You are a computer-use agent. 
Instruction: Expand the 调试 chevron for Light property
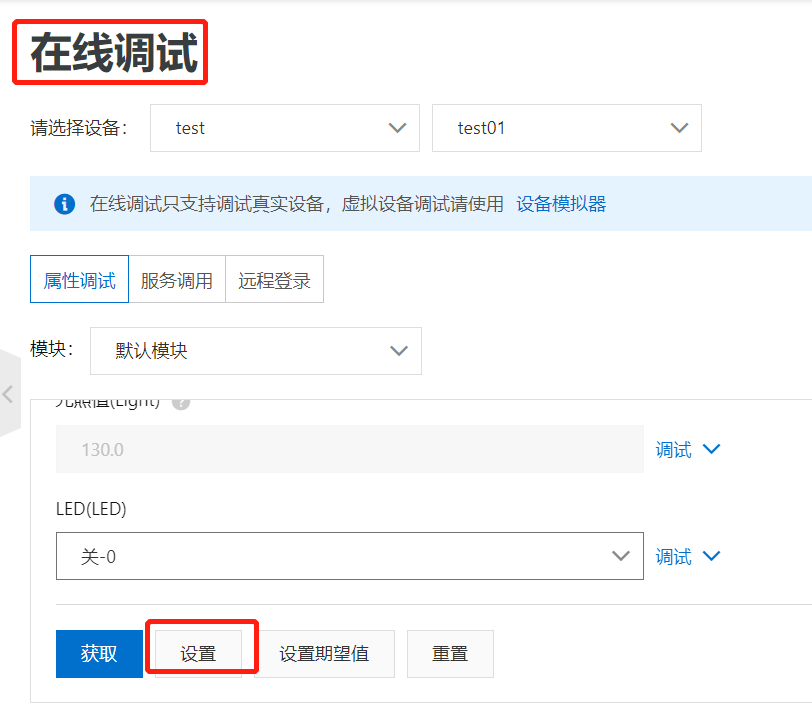pyautogui.click(x=711, y=449)
